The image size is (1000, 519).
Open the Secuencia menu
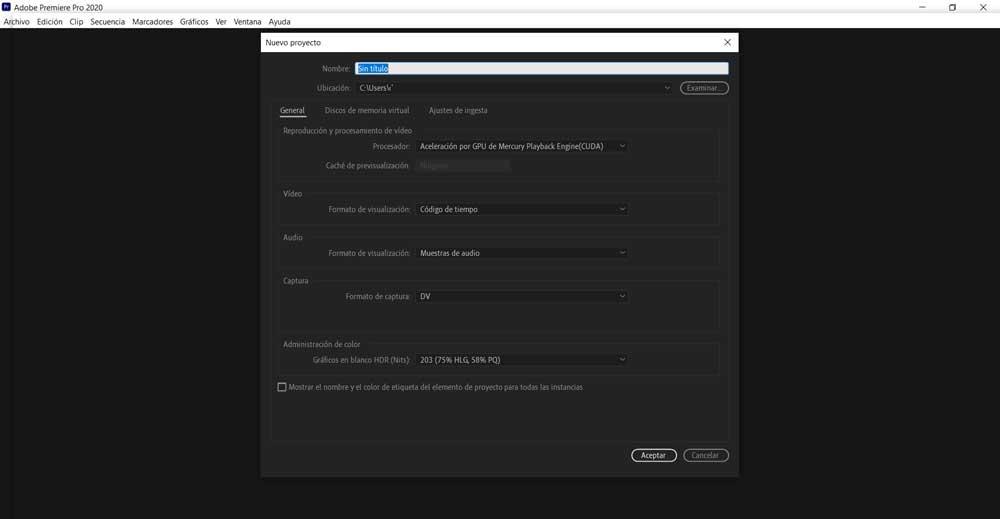pyautogui.click(x=108, y=22)
